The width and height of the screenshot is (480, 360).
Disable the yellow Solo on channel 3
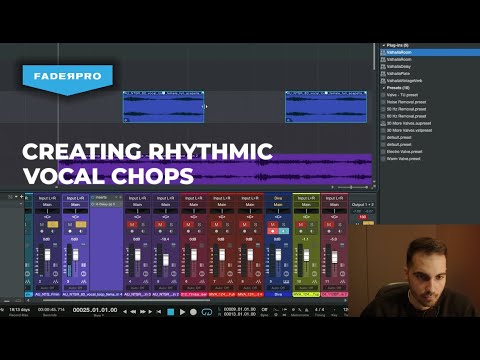pos(81,225)
